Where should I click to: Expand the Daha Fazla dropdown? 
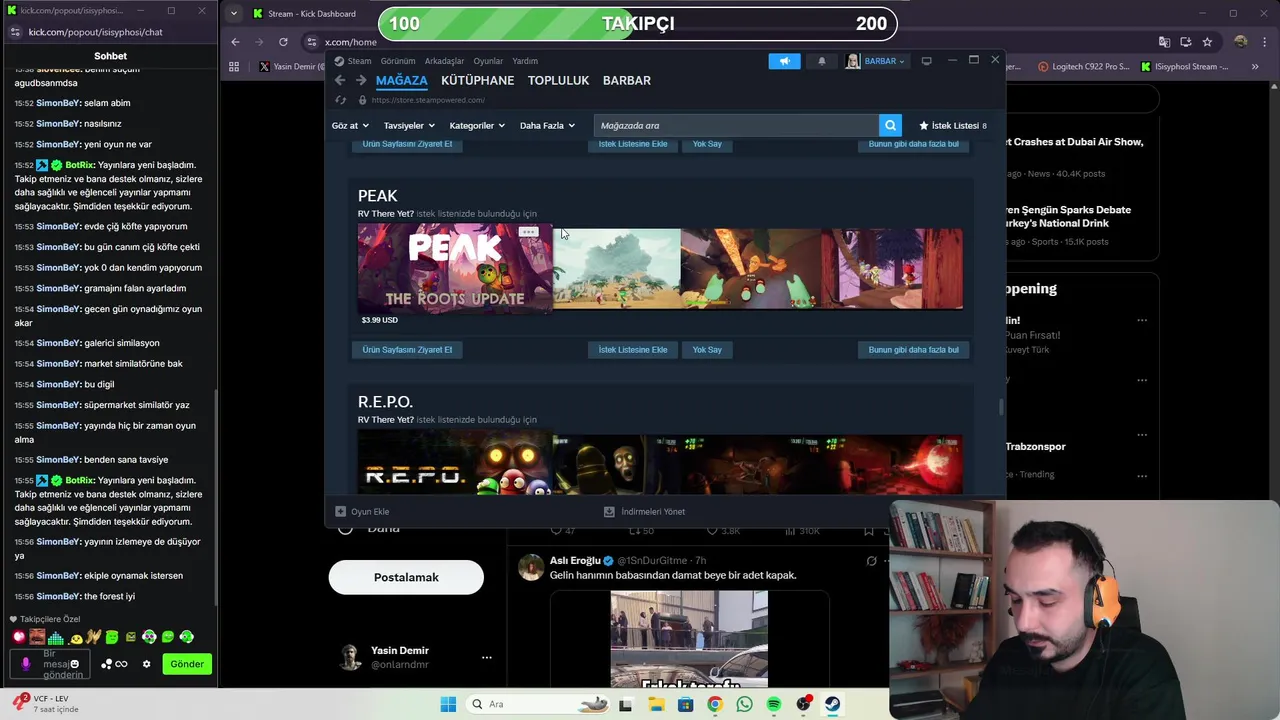click(x=547, y=125)
